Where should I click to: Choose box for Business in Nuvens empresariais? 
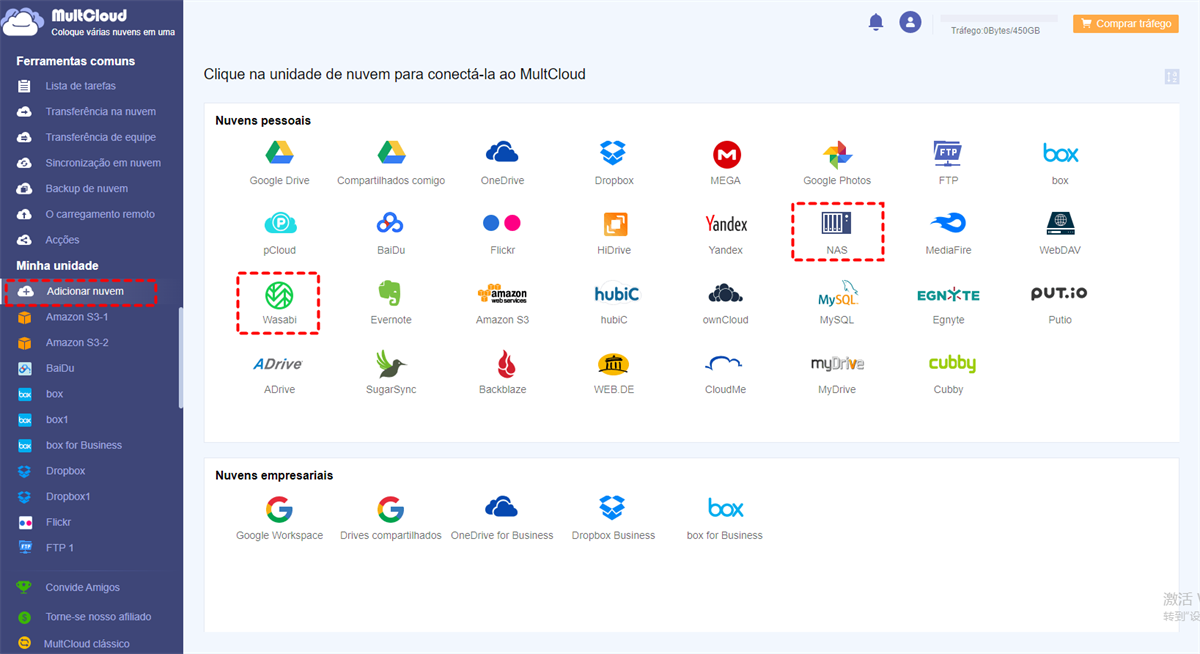[x=725, y=508]
